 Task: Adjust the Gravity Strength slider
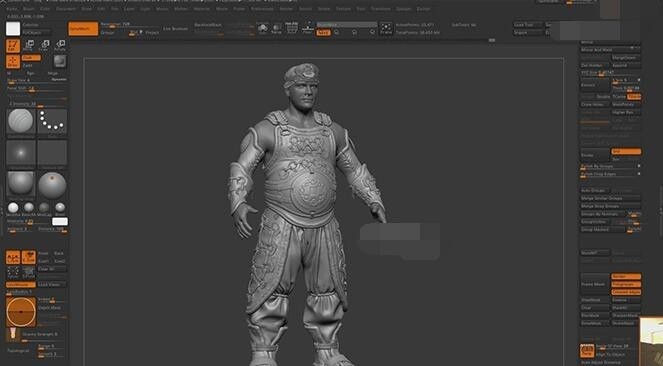click(44, 336)
